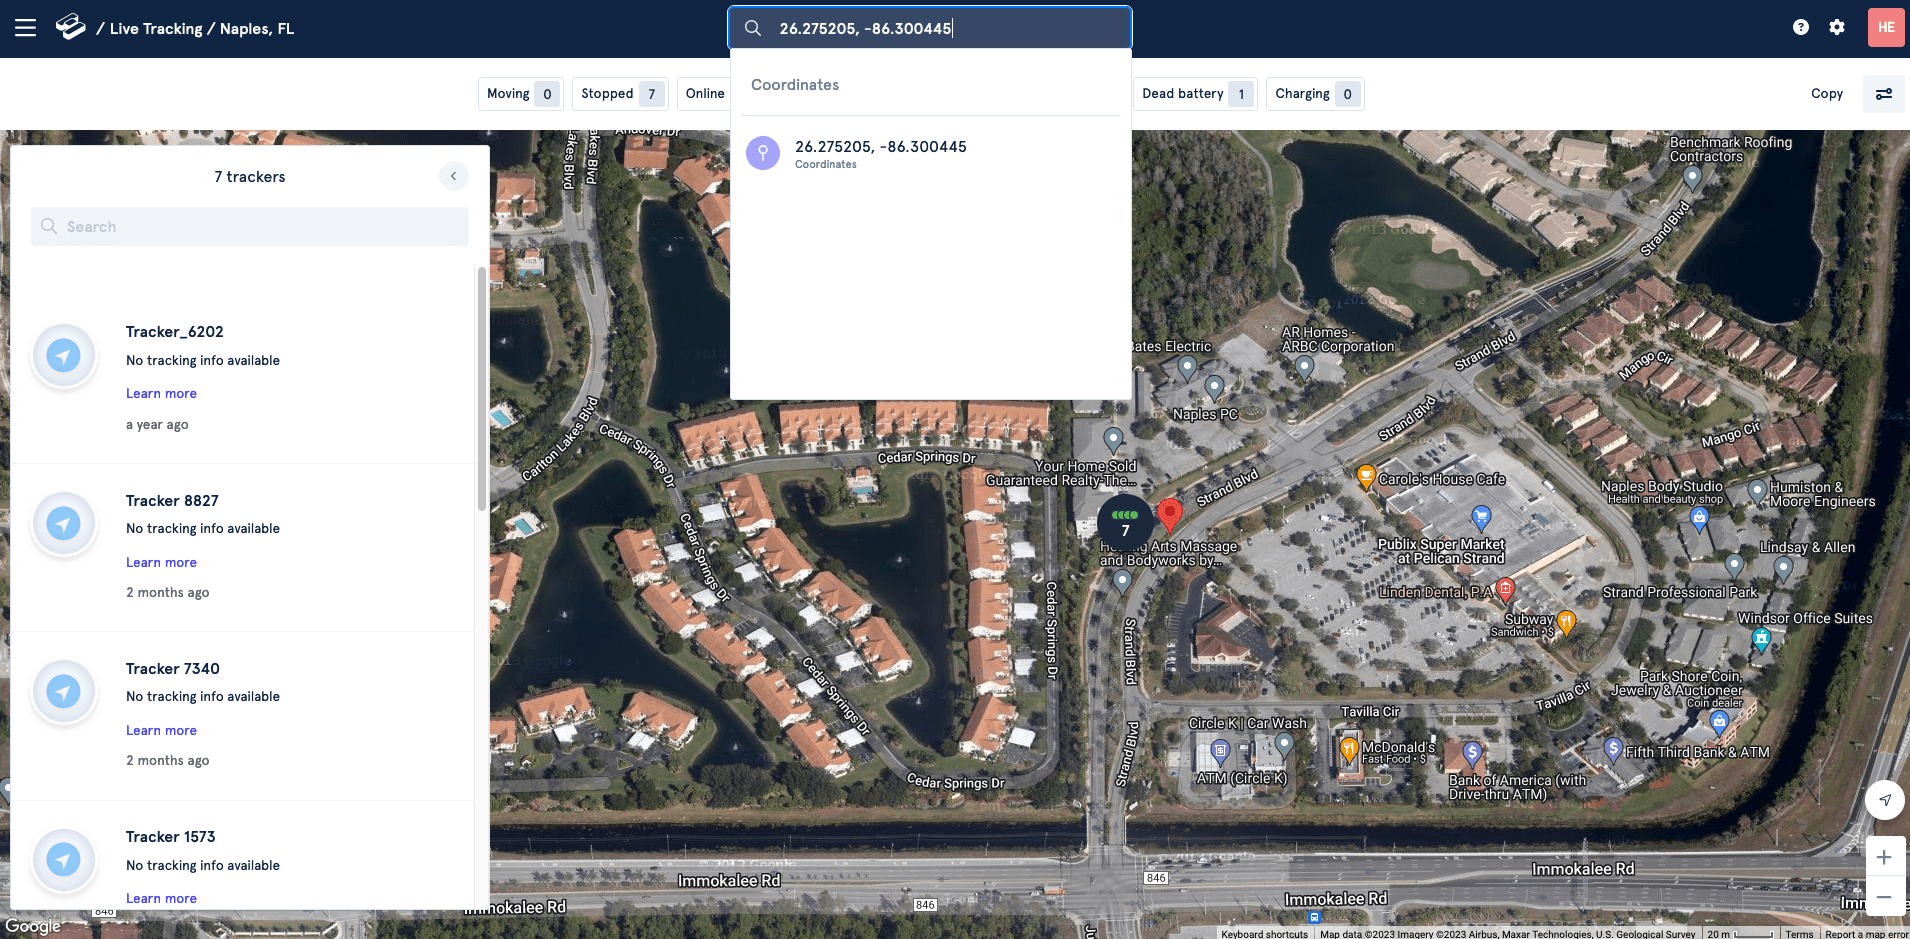The height and width of the screenshot is (939, 1910).
Task: Zoom in the map with plus button
Action: click(1884, 857)
